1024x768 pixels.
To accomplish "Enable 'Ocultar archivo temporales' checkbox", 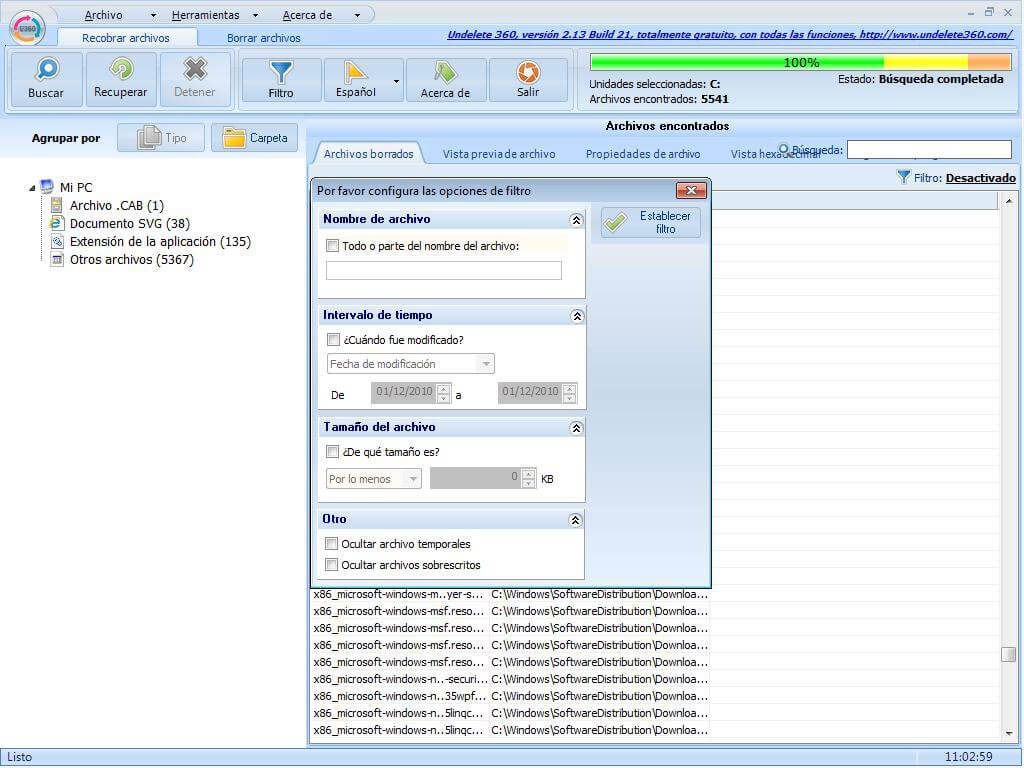I will click(x=332, y=543).
